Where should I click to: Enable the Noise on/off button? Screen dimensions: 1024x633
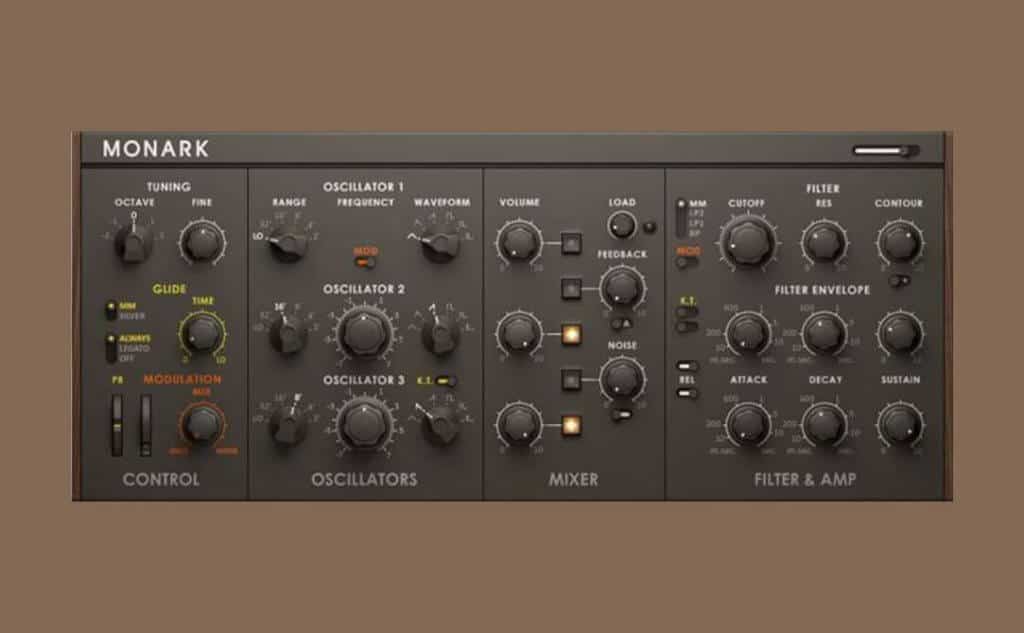coord(571,379)
